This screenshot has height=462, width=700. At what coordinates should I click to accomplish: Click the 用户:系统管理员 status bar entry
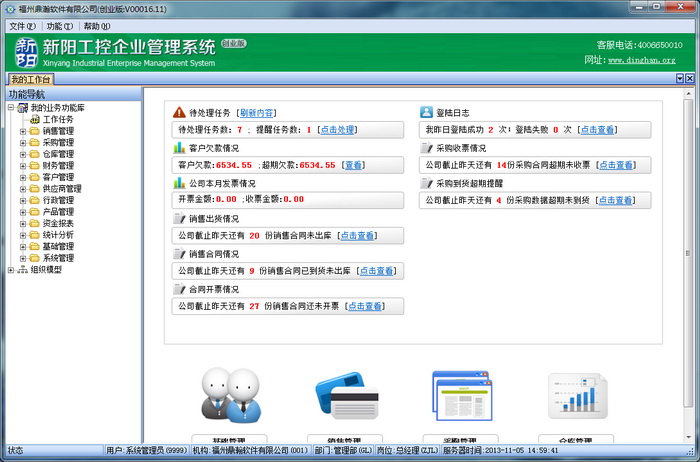[146, 450]
